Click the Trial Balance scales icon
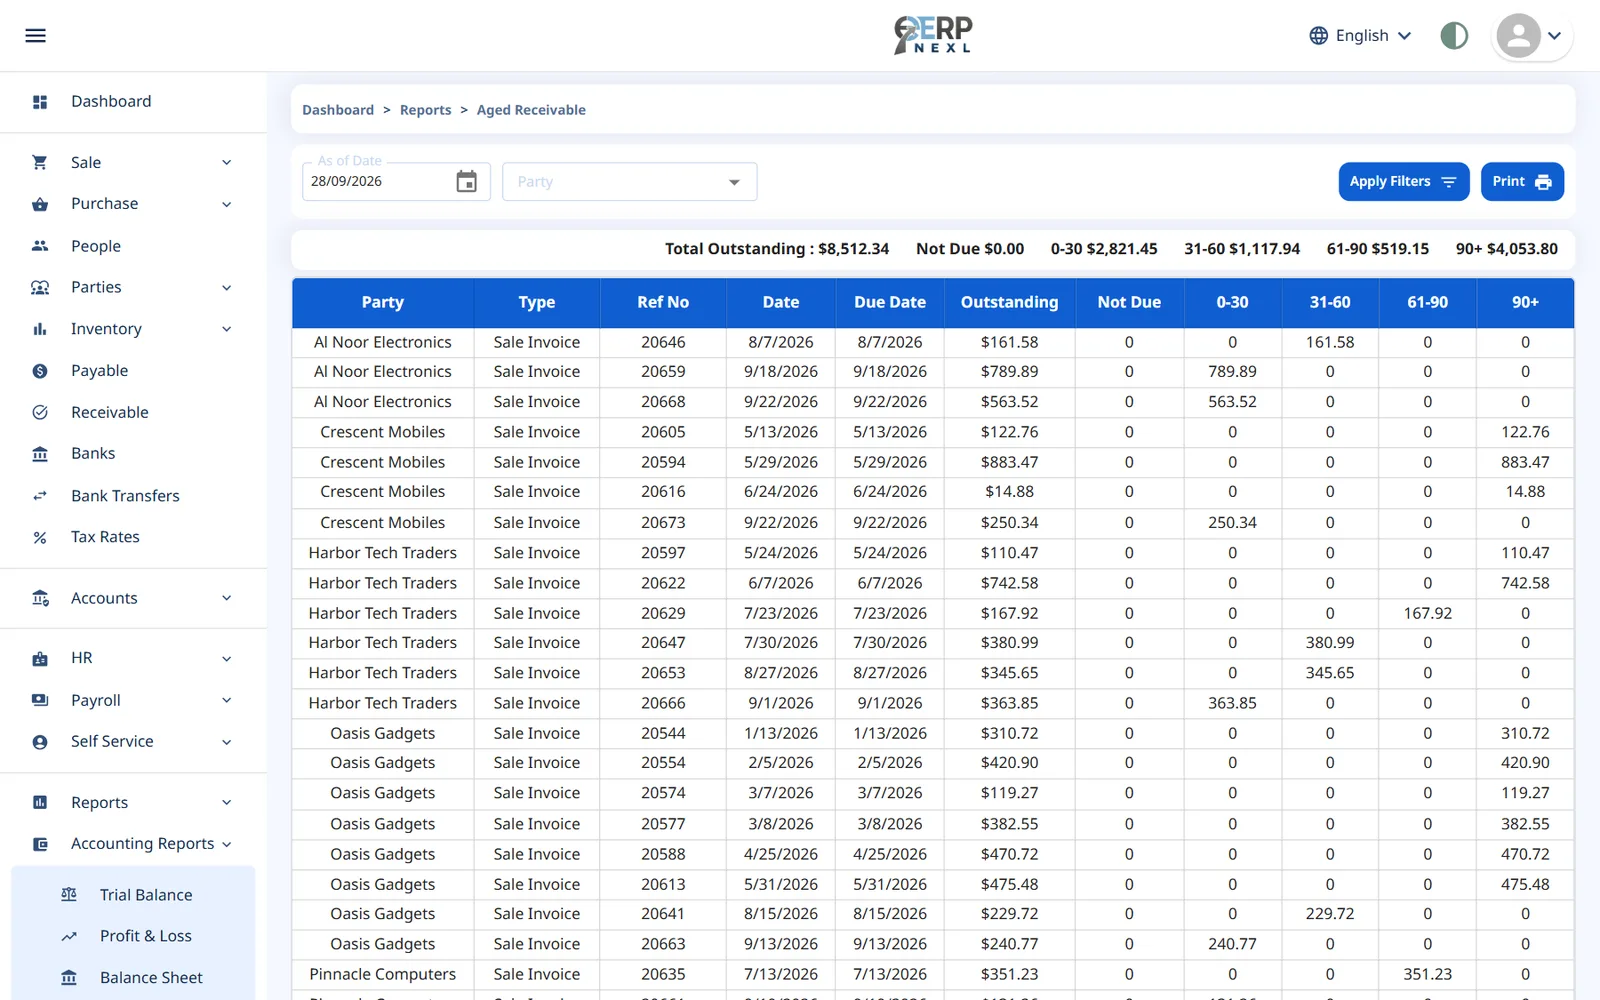The height and width of the screenshot is (1000, 1600). (x=69, y=895)
